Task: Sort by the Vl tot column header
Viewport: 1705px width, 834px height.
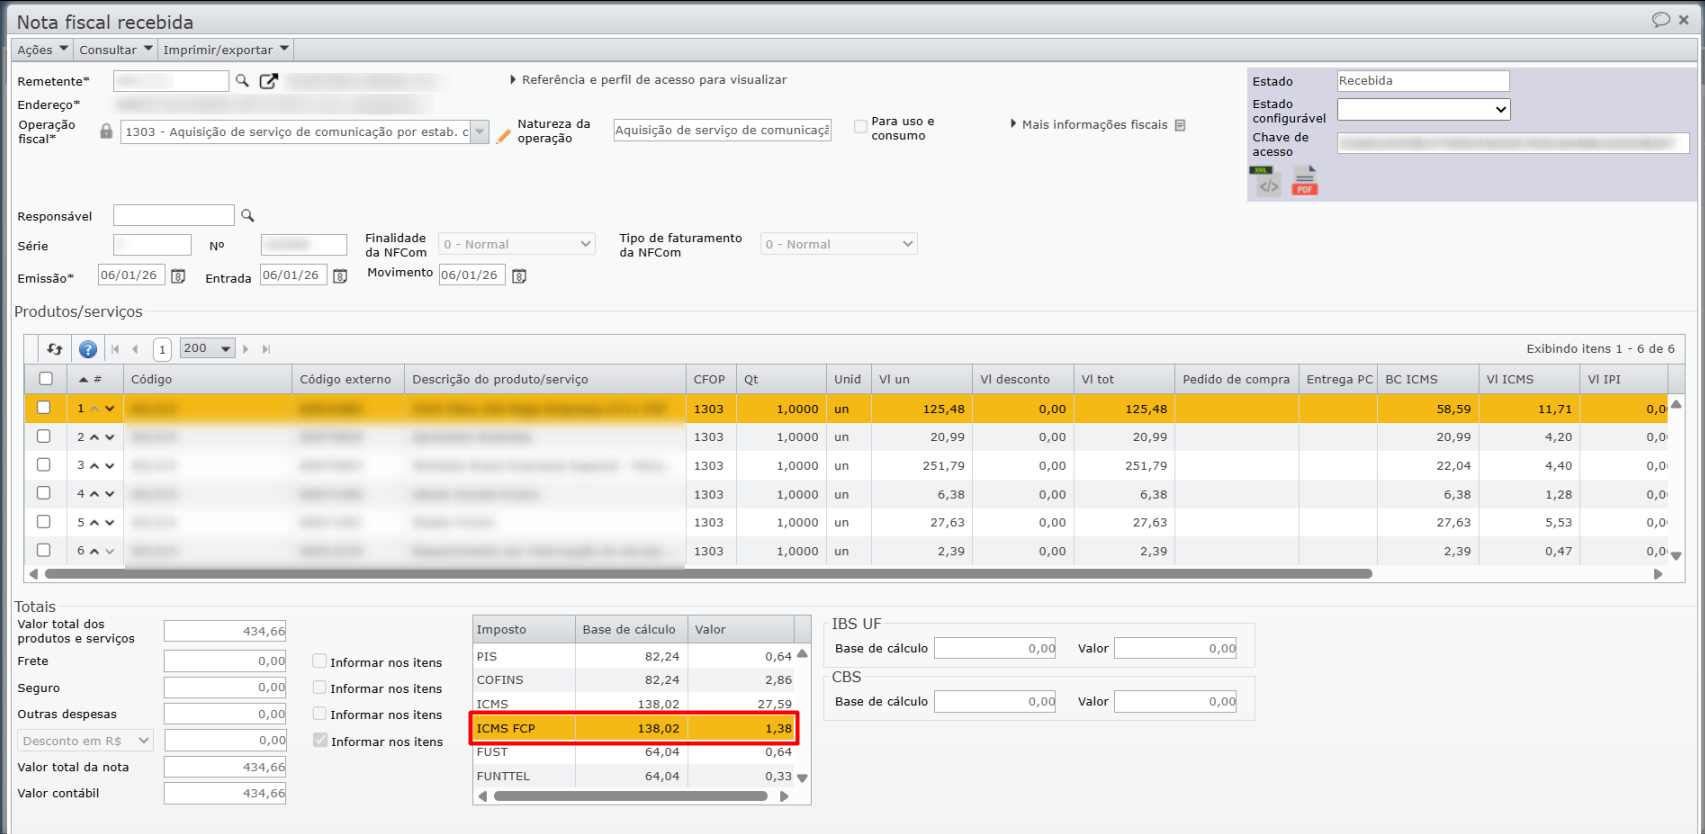Action: [x=1121, y=379]
